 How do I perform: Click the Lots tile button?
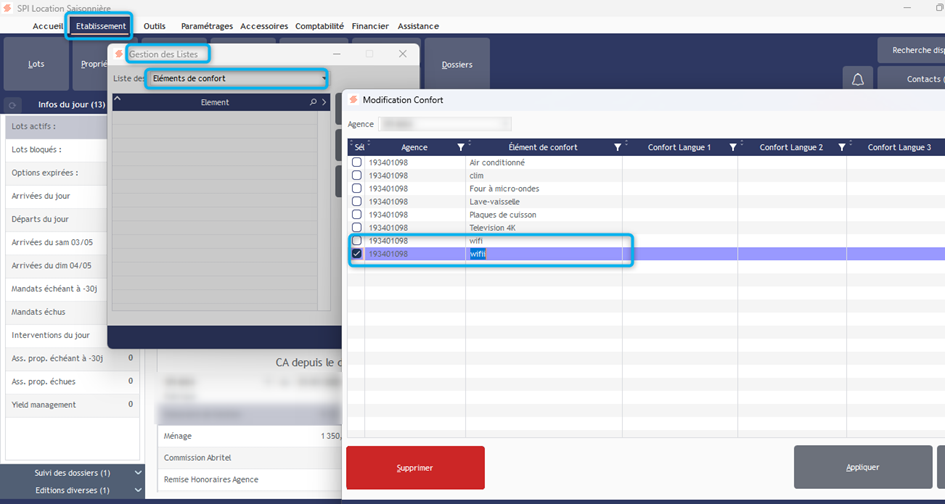pyautogui.click(x=36, y=64)
